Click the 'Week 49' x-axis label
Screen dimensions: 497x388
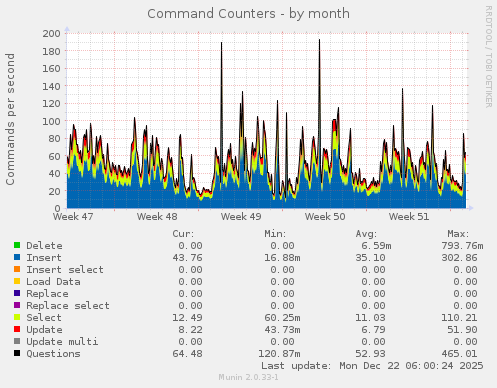point(241,217)
